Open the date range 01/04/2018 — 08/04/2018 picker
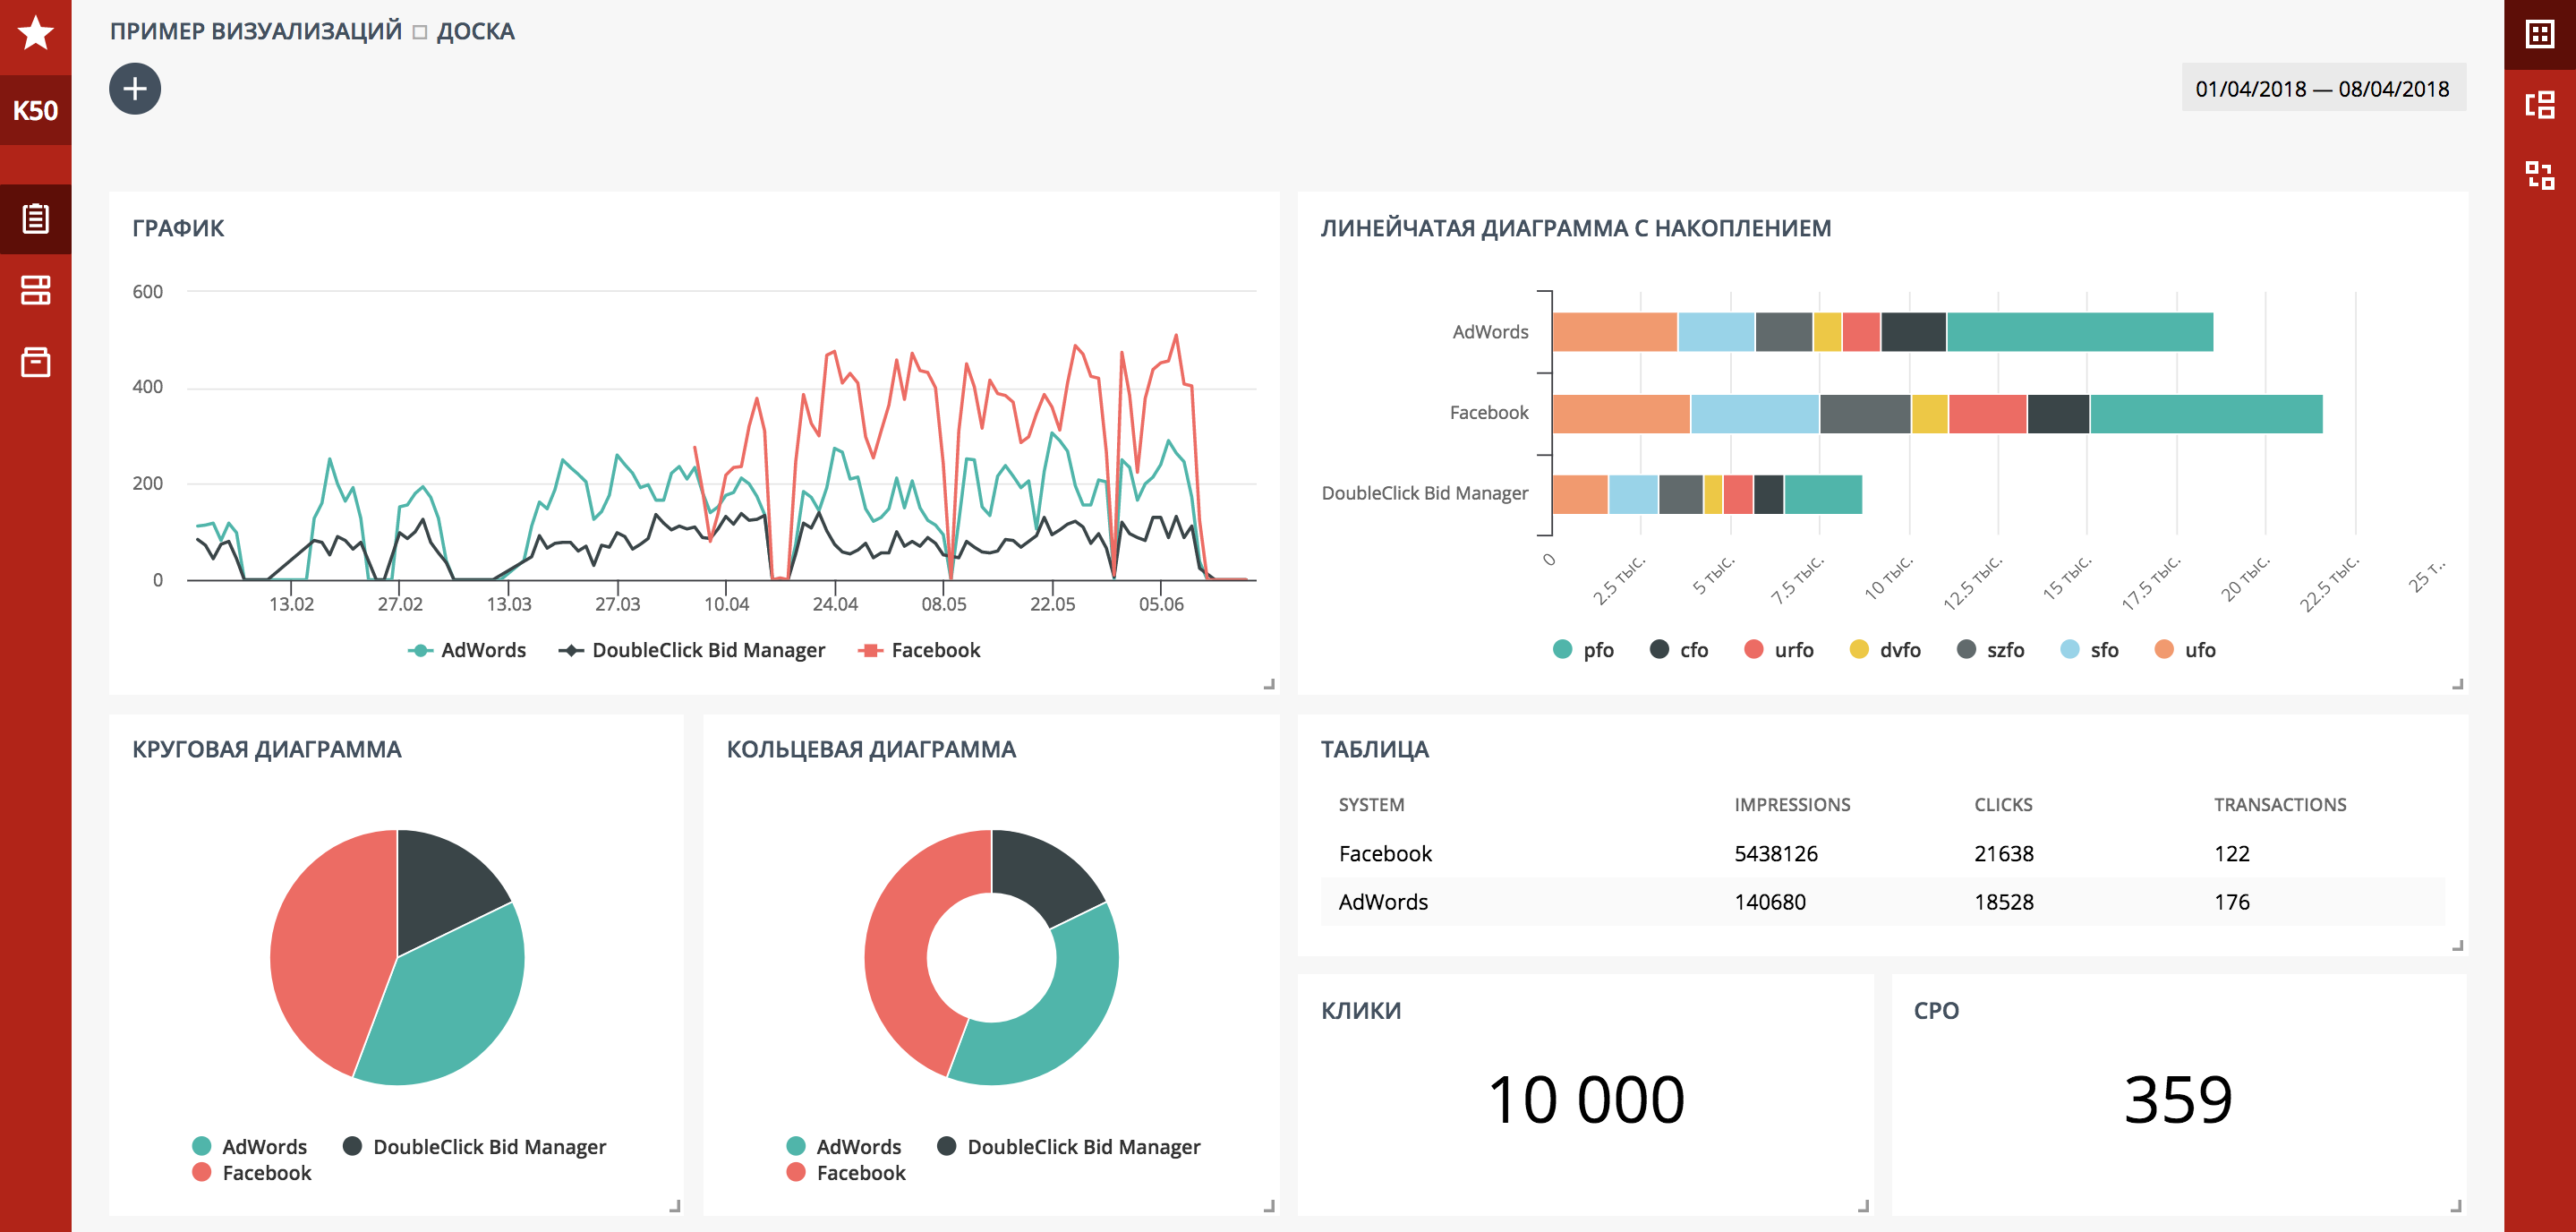2576x1232 pixels. 2323,88
